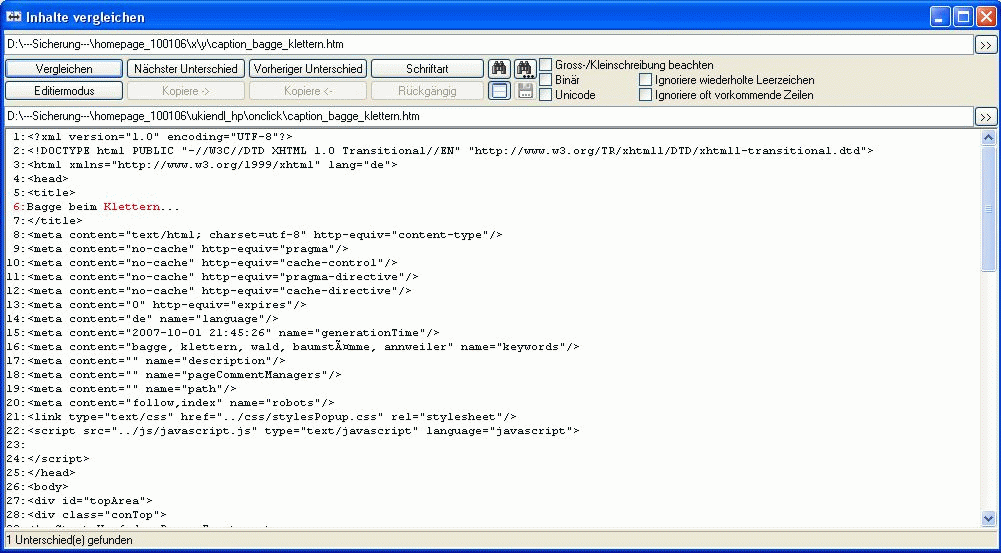Tick the Unicode checkbox

pyautogui.click(x=546, y=95)
